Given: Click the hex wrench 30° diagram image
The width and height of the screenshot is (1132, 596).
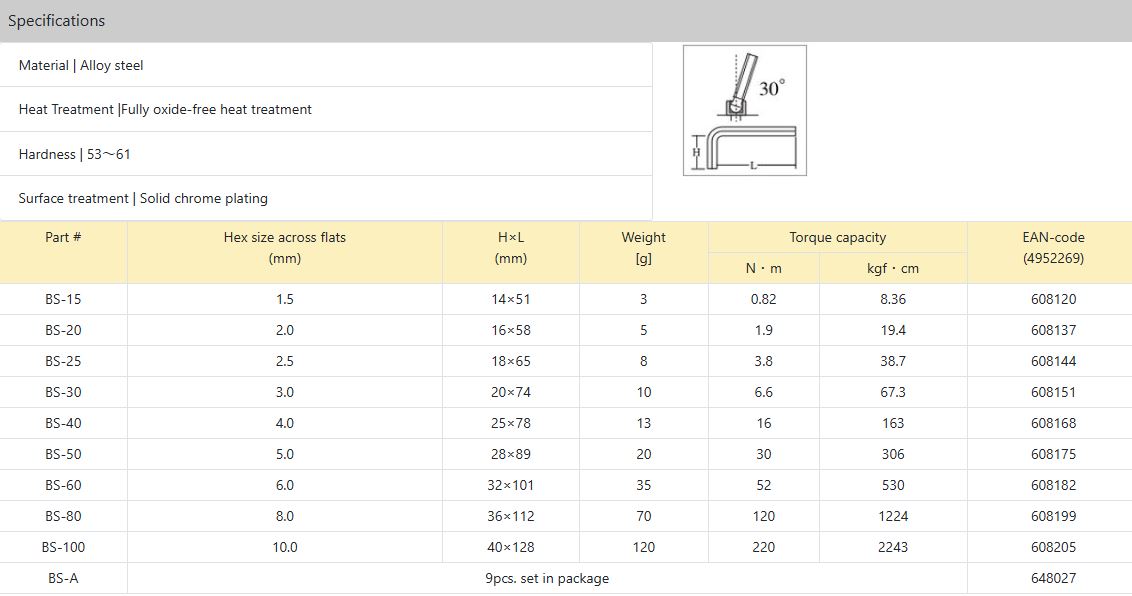Looking at the screenshot, I should coord(744,110).
